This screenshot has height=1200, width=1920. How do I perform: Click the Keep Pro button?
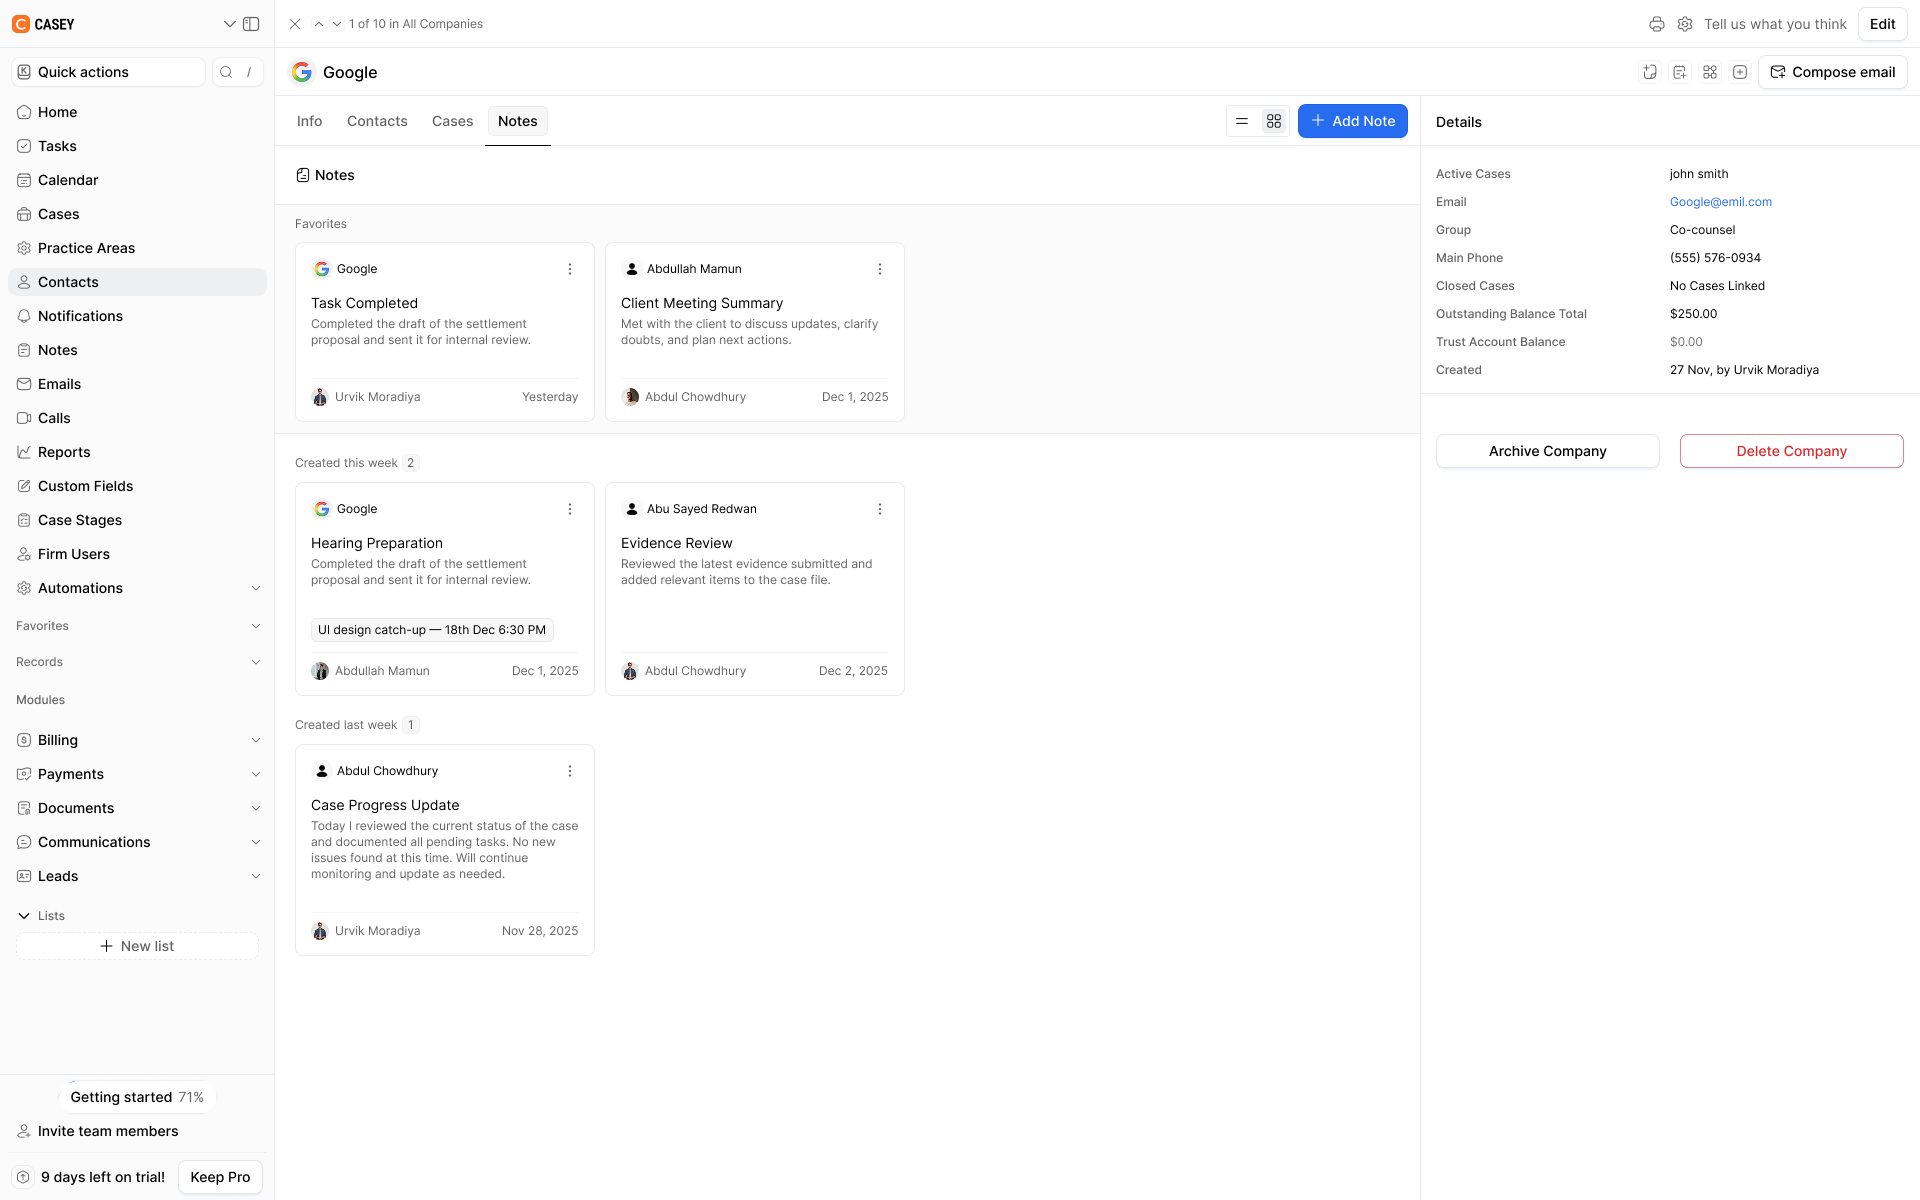click(x=220, y=1177)
